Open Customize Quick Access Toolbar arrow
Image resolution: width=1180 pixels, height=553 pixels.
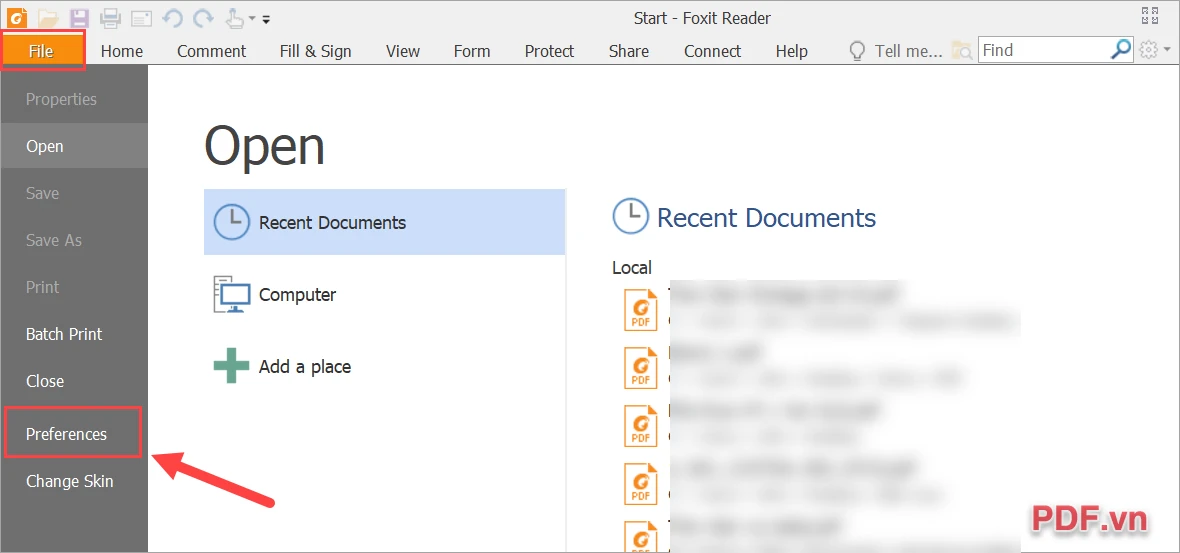click(x=266, y=18)
